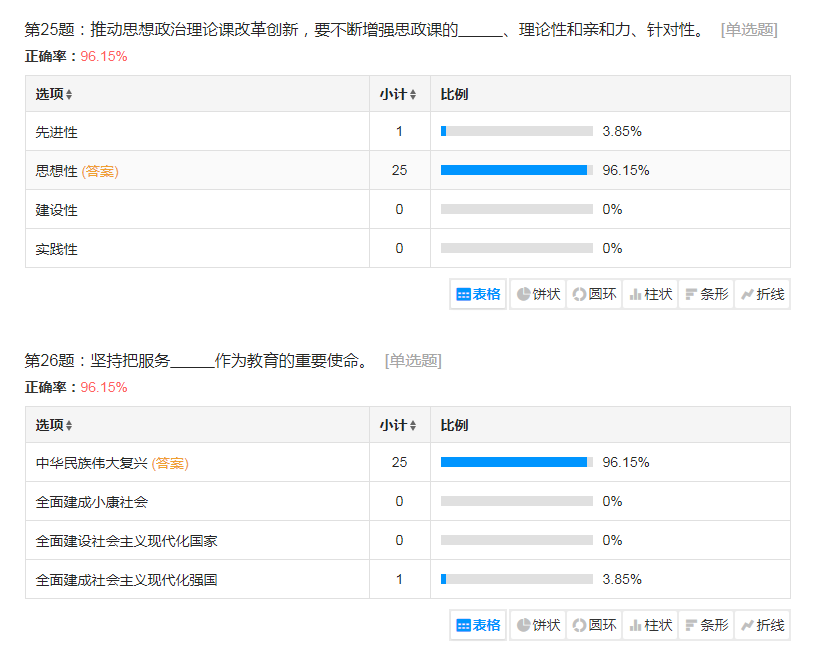This screenshot has width=820, height=665.
Task: Display question 25 as line chart
Action: [761, 294]
